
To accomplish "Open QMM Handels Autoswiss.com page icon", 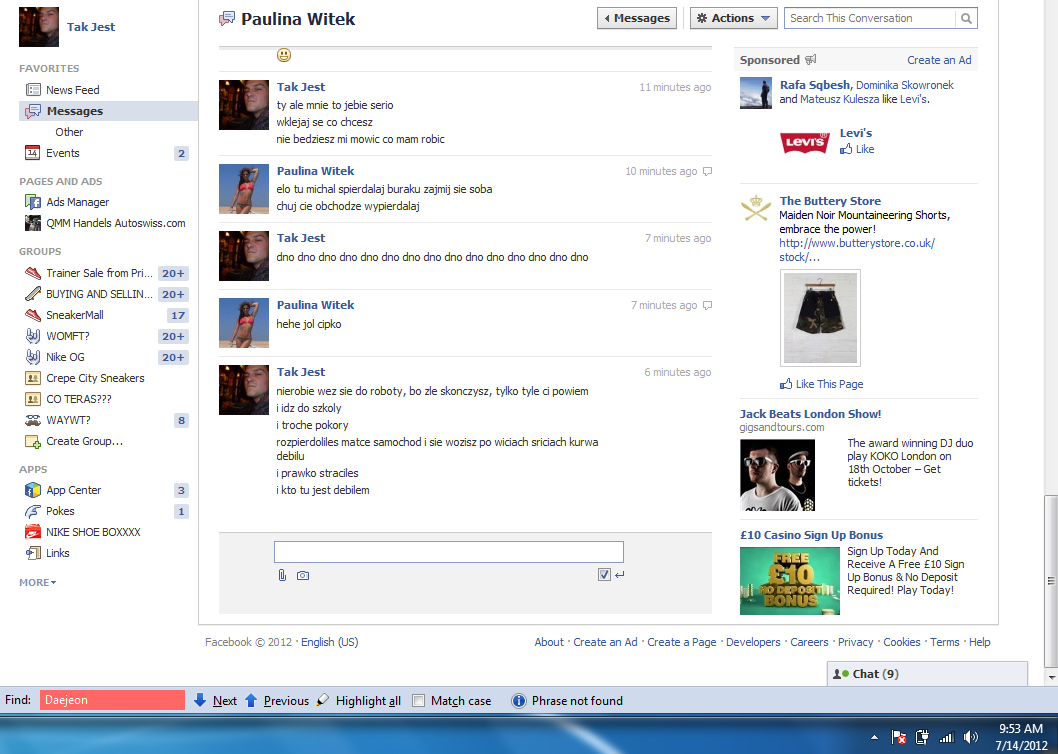I will (x=33, y=223).
